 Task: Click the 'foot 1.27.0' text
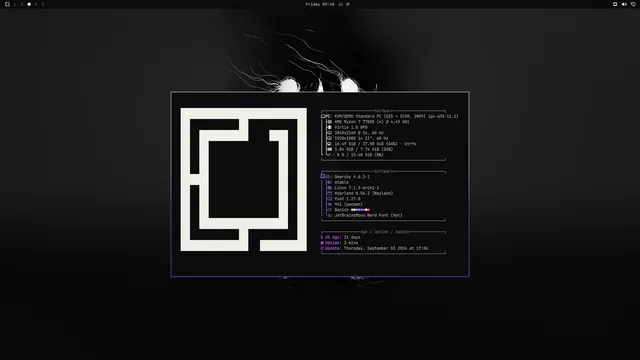coord(347,199)
